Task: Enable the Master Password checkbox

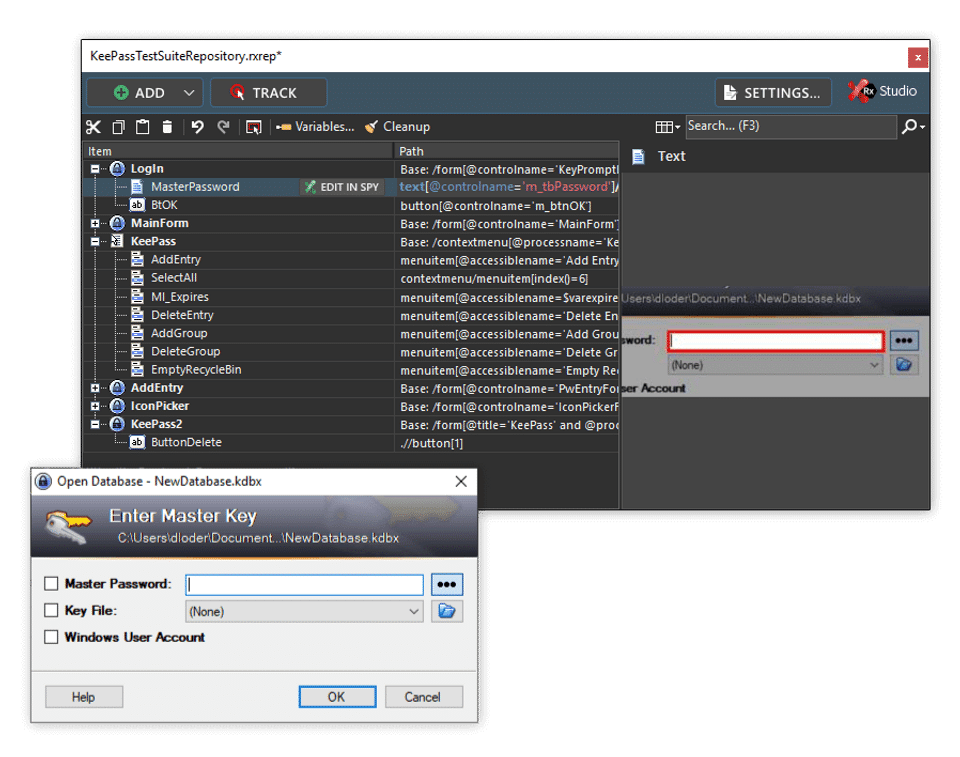Action: pyautogui.click(x=51, y=584)
